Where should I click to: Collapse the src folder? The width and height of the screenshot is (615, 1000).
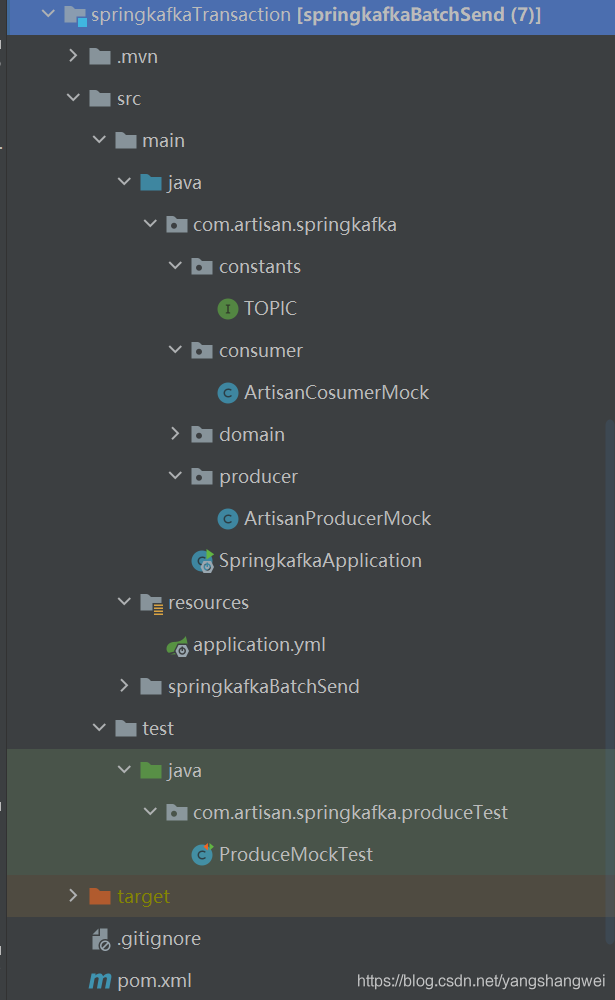[73, 99]
